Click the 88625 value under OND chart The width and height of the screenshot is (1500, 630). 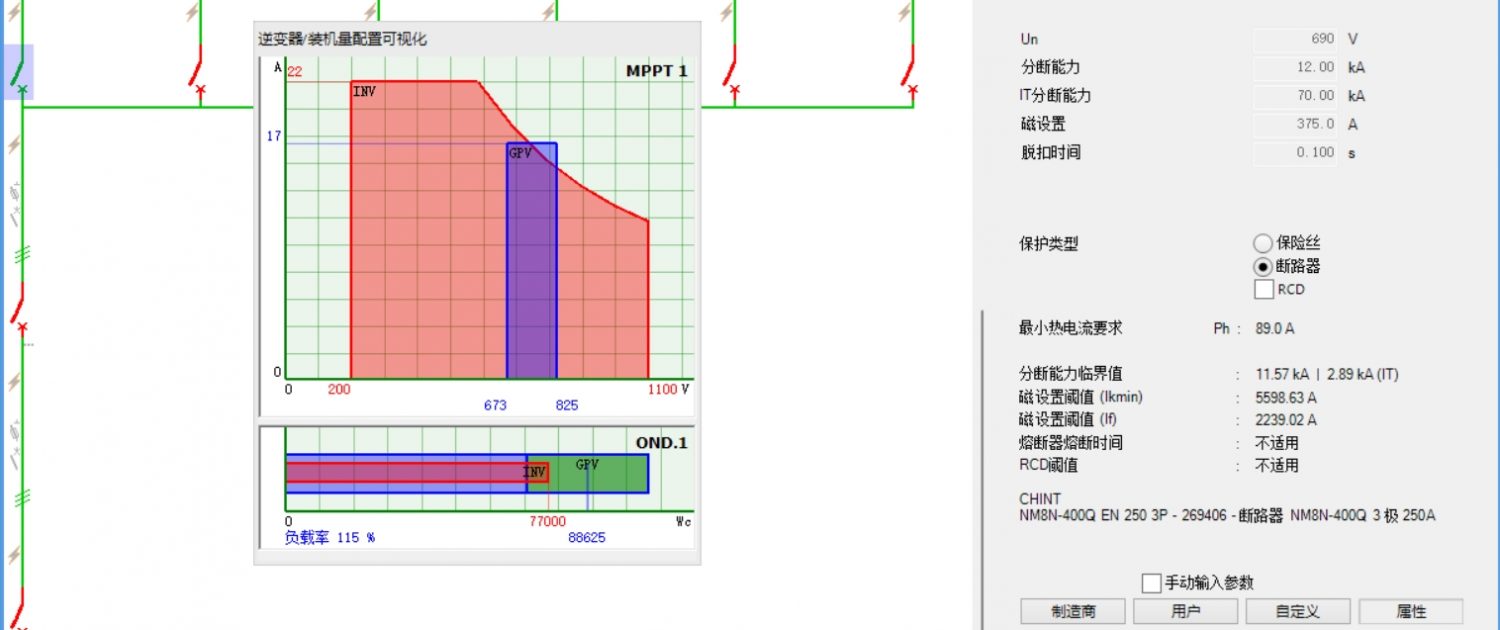click(586, 537)
